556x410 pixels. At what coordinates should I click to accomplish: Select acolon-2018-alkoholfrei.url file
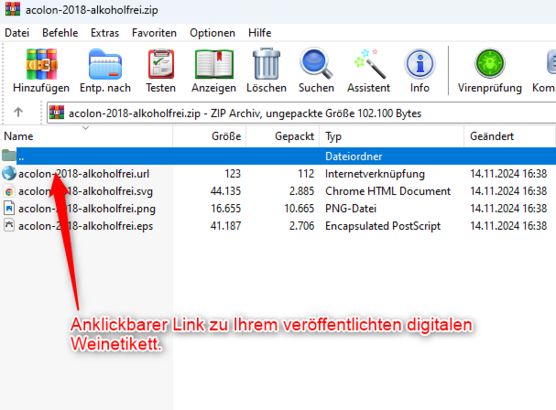(x=84, y=174)
